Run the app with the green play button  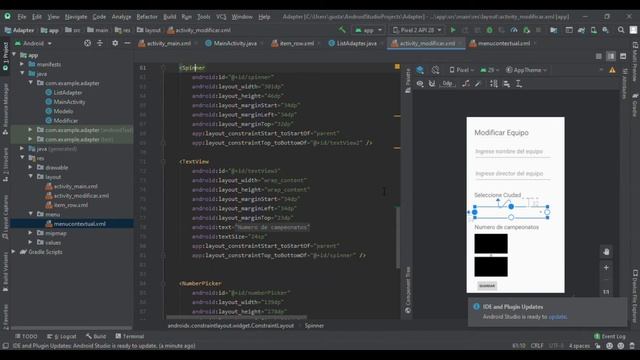(x=453, y=30)
